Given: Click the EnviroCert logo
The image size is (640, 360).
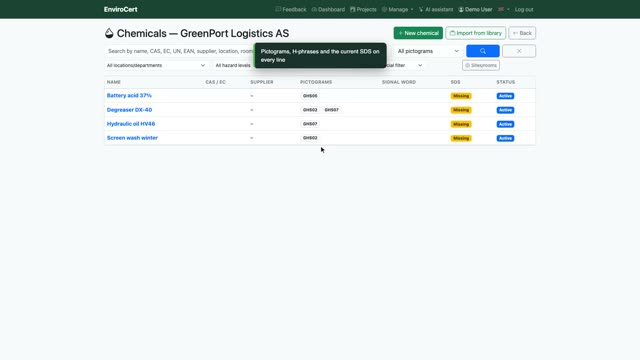Looking at the screenshot, I should coord(120,9).
